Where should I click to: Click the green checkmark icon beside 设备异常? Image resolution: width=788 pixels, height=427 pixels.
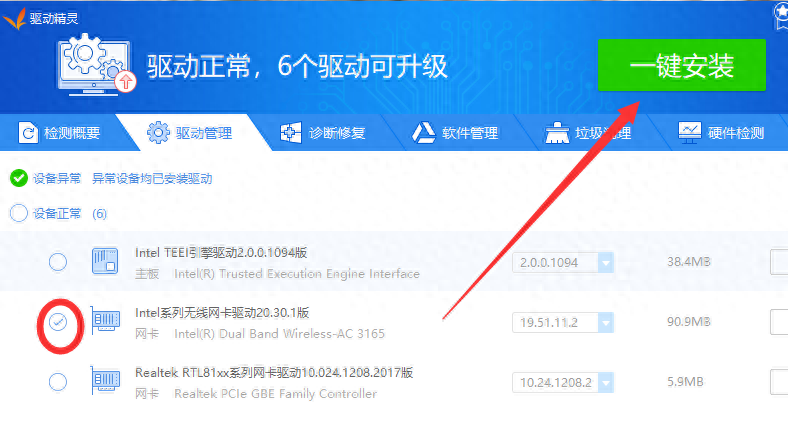click(18, 178)
